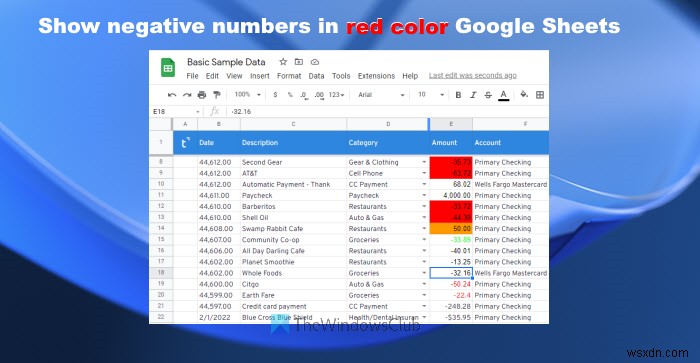Screen dimensions: 700x363
Task: Format as currency with dollar icon
Action: [x=275, y=95]
